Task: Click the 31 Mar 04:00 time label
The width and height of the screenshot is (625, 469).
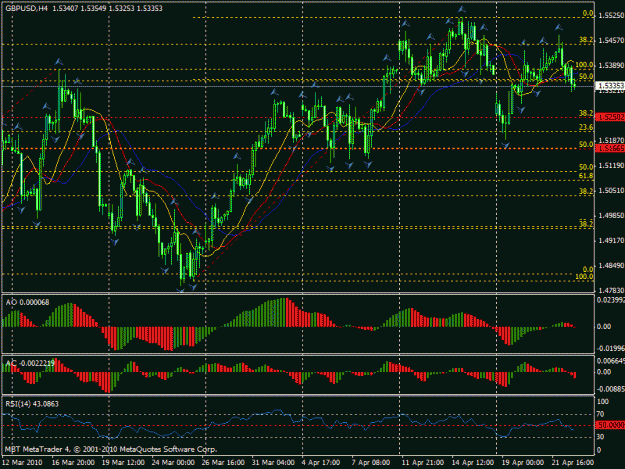Action: (x=273, y=463)
